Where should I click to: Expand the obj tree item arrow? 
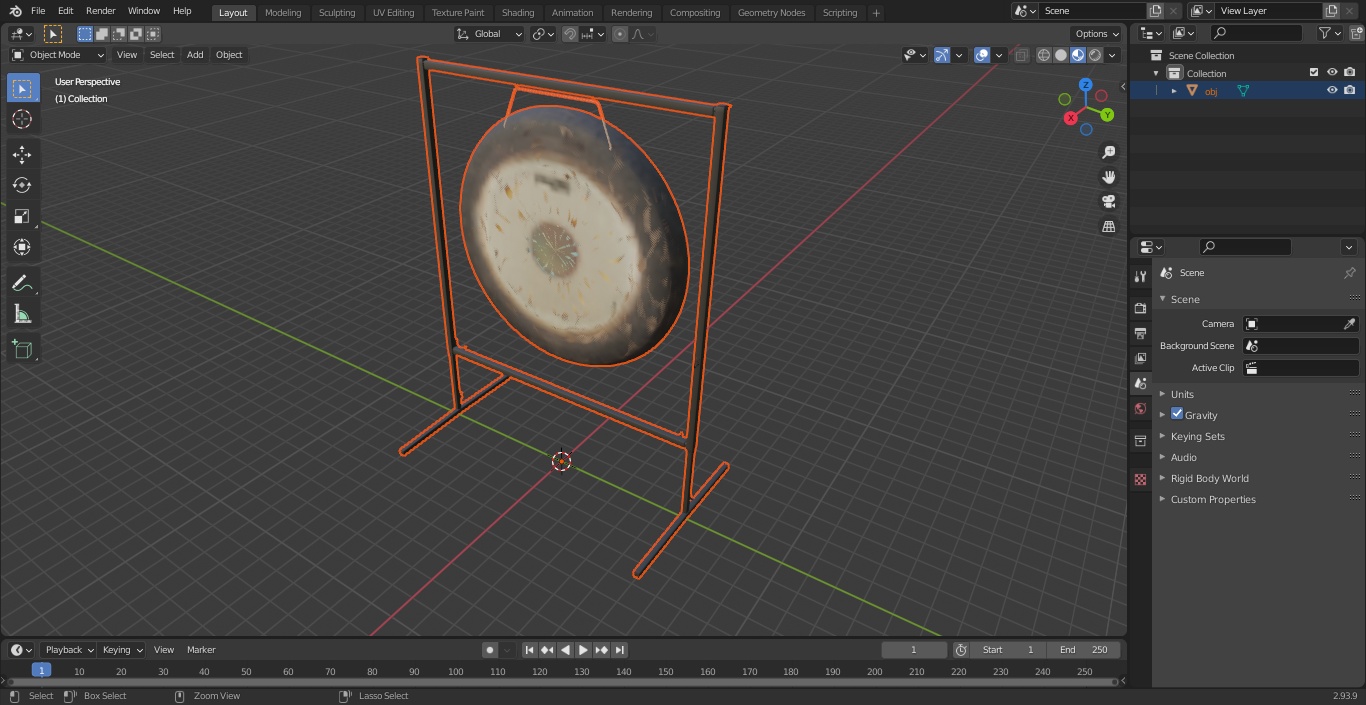point(1174,91)
